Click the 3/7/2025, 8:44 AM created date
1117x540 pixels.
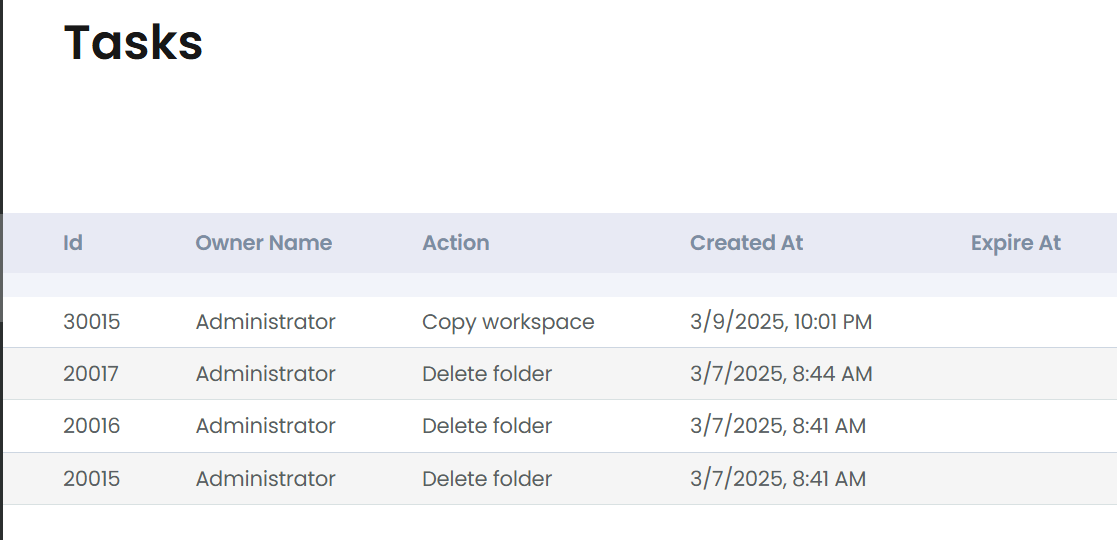pos(781,374)
